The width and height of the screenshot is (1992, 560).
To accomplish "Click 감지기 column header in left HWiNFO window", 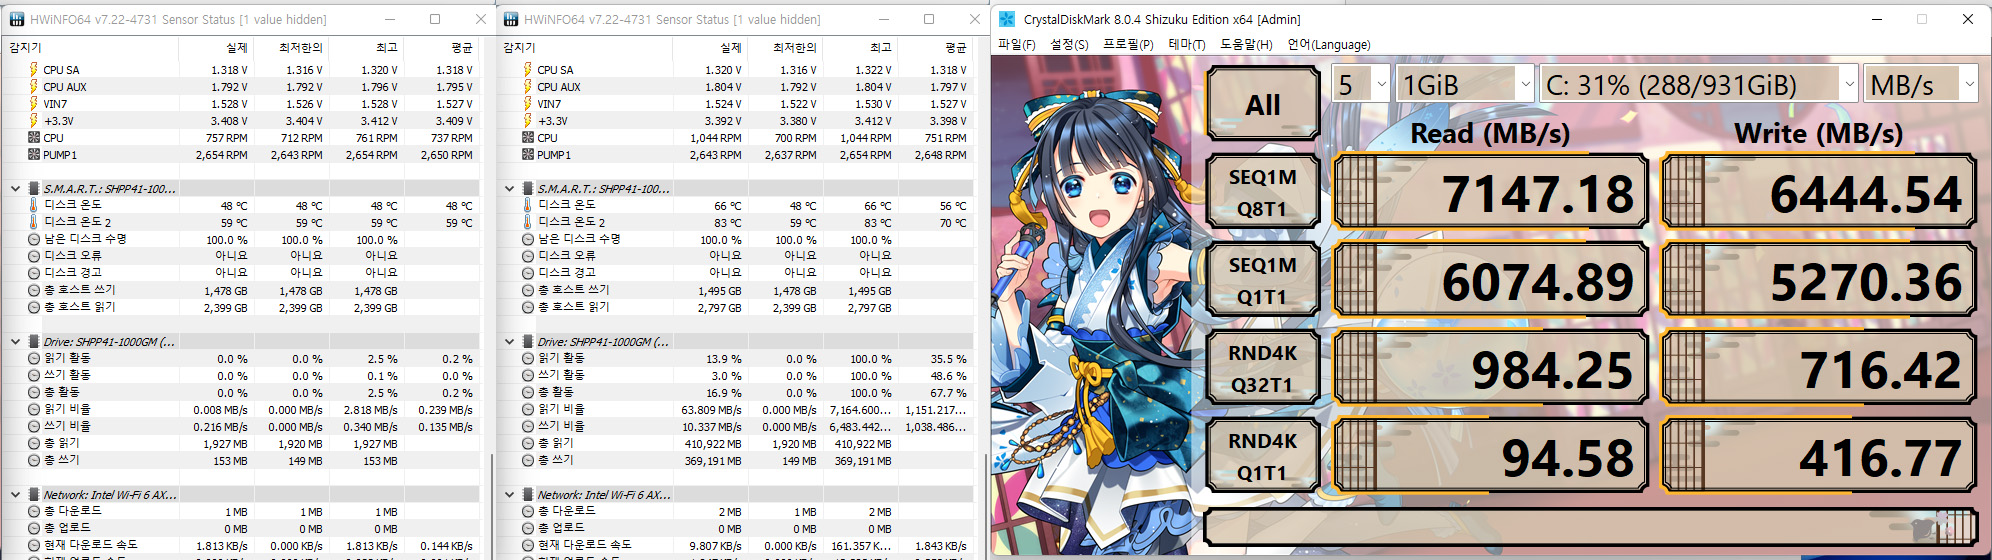I will pyautogui.click(x=91, y=47).
